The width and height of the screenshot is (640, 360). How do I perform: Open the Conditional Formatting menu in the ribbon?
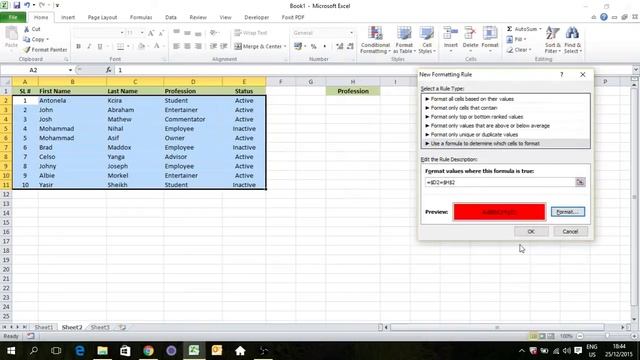tap(376, 40)
